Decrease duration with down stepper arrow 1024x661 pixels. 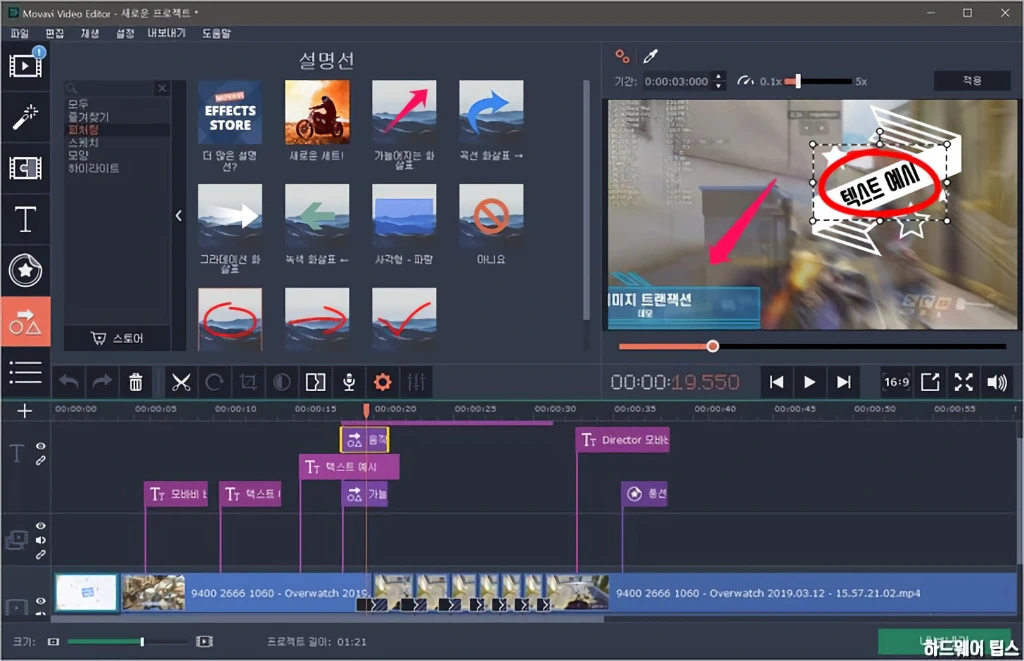pos(719,86)
